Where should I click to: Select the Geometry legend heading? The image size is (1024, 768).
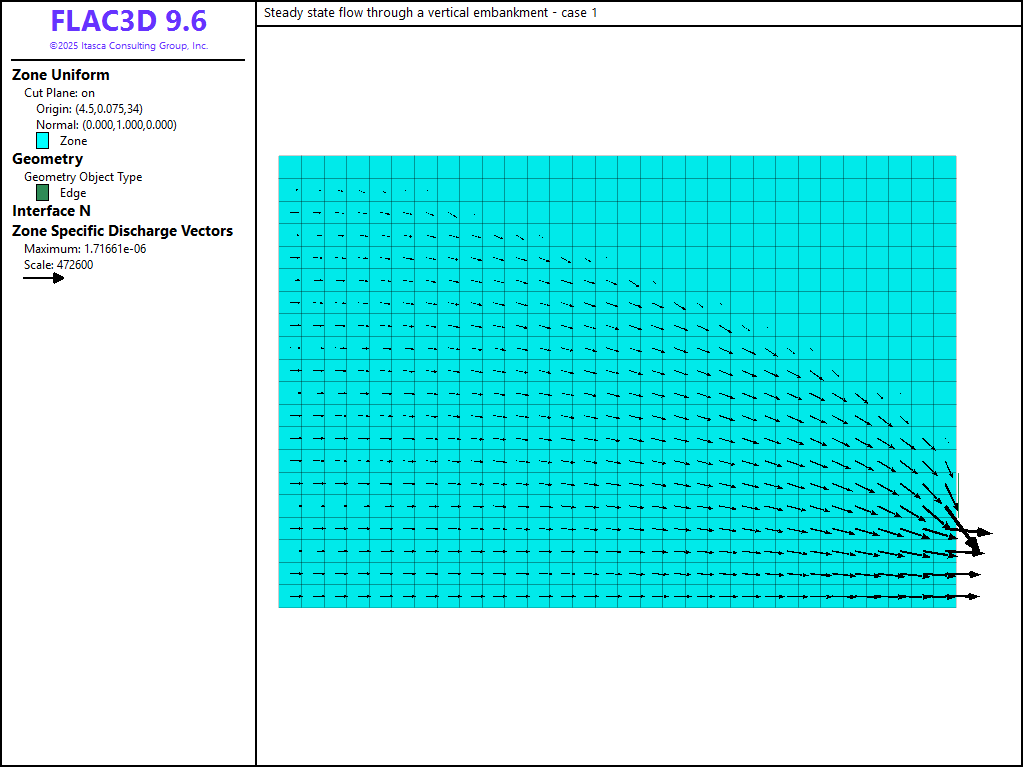(x=47, y=159)
